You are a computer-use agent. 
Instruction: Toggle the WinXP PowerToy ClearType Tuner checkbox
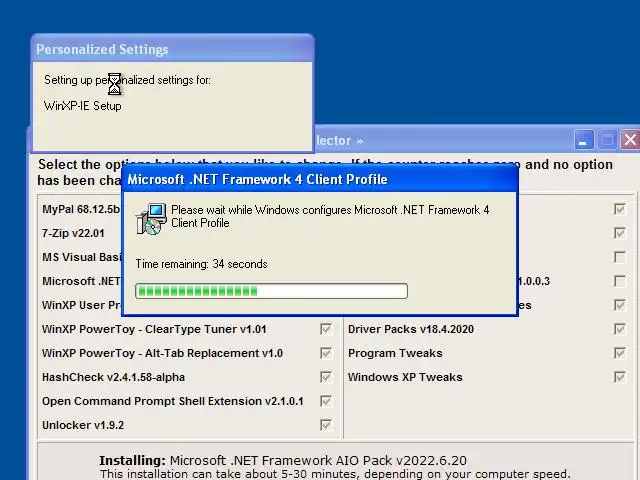[x=326, y=329]
